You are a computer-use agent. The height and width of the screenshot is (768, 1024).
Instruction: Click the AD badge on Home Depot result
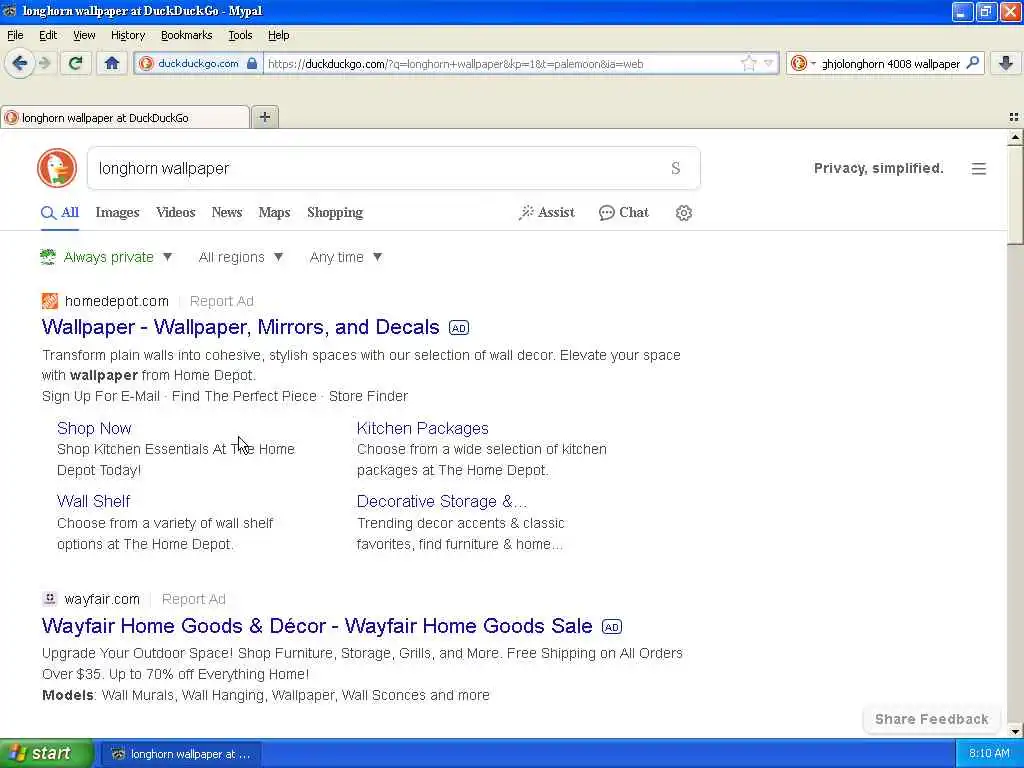(x=459, y=328)
